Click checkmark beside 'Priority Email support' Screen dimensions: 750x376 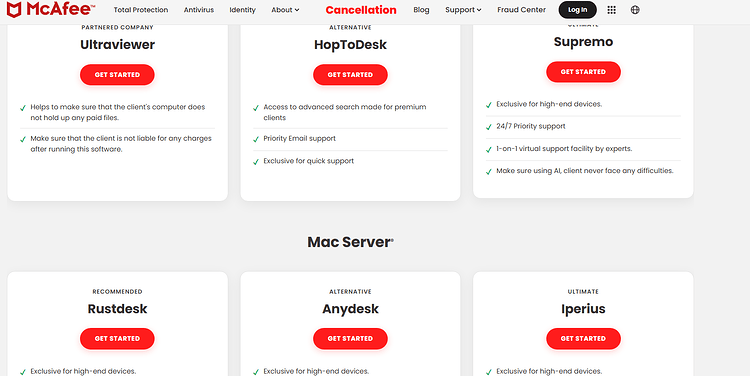pos(256,139)
